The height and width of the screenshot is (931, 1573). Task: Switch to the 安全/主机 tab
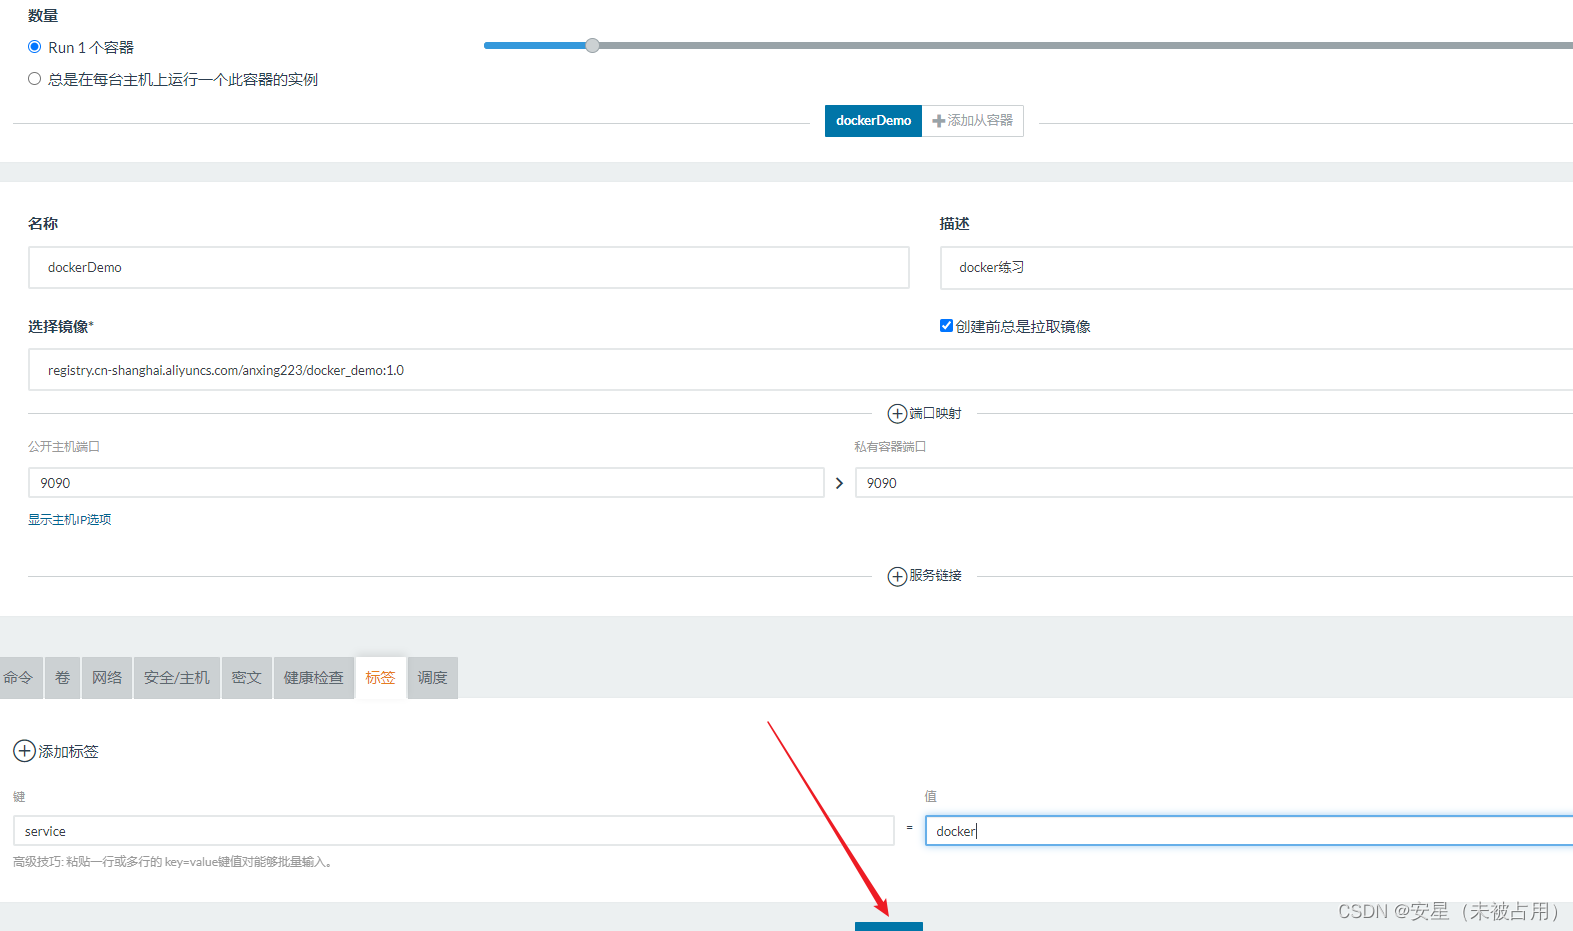click(x=177, y=678)
